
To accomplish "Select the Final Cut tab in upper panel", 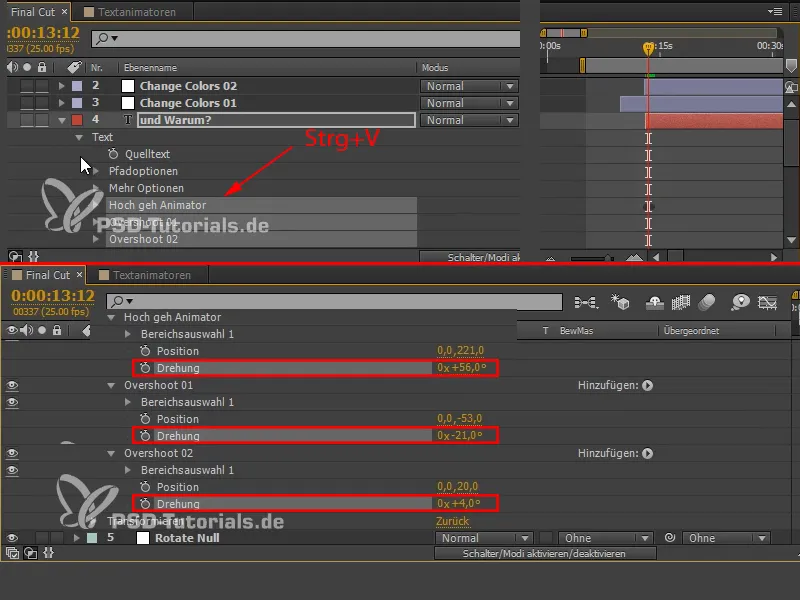I will pyautogui.click(x=33, y=12).
